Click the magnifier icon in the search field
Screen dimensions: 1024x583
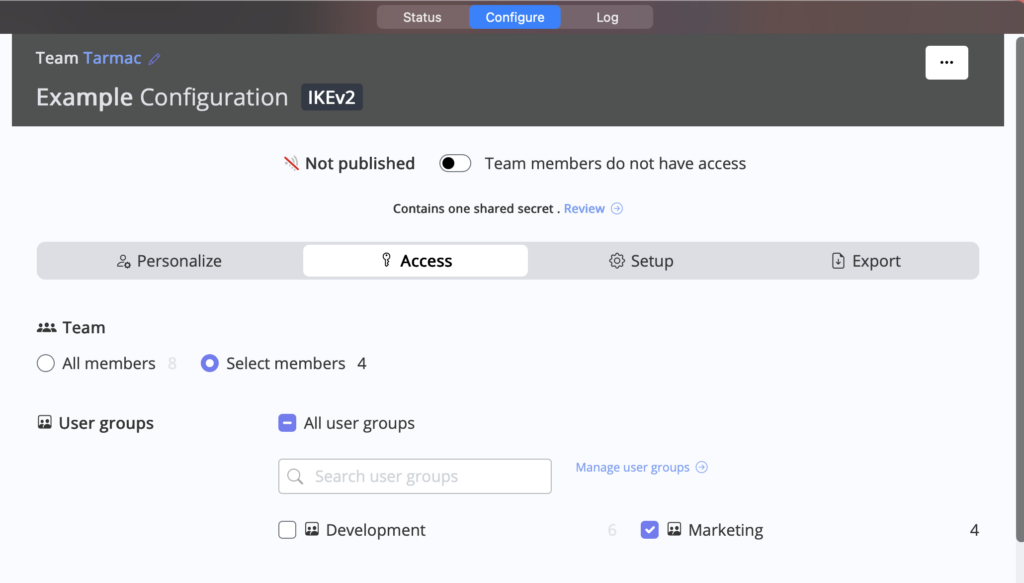click(x=294, y=476)
